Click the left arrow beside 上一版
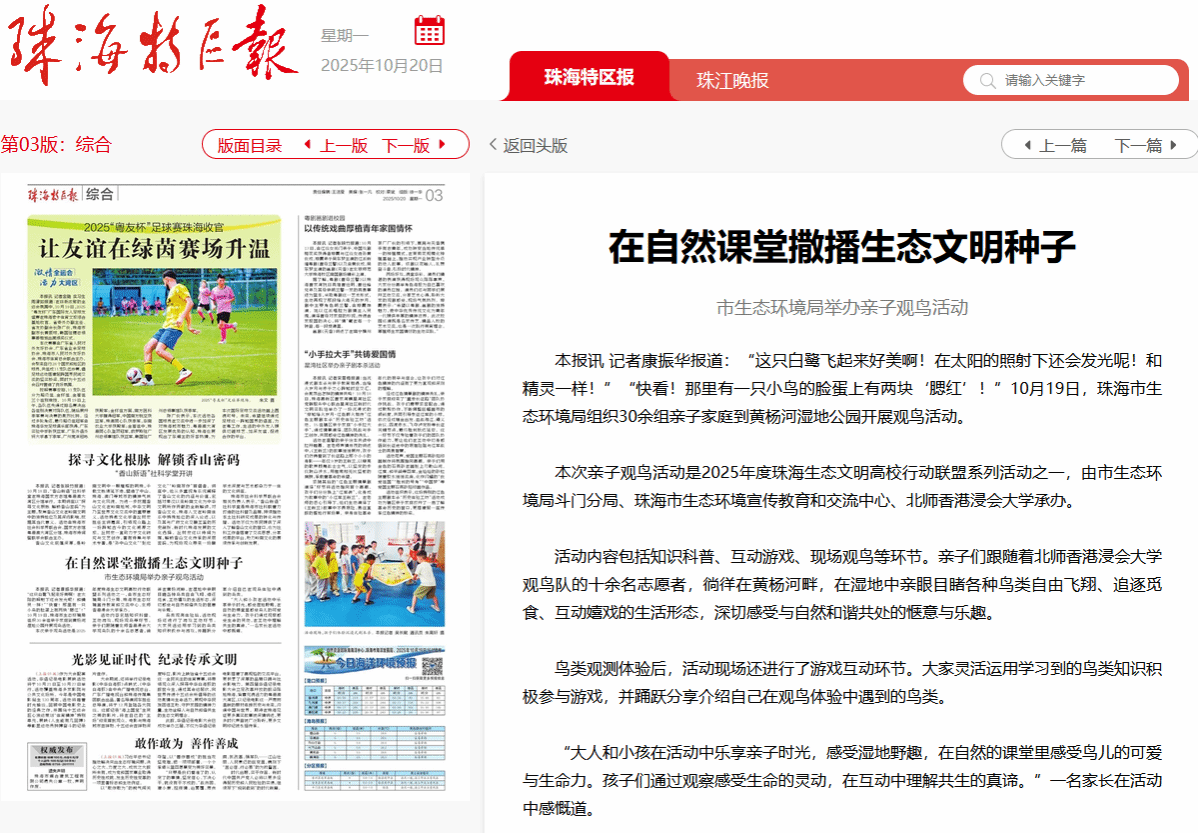Screen dimensions: 1198x833 coord(307,145)
